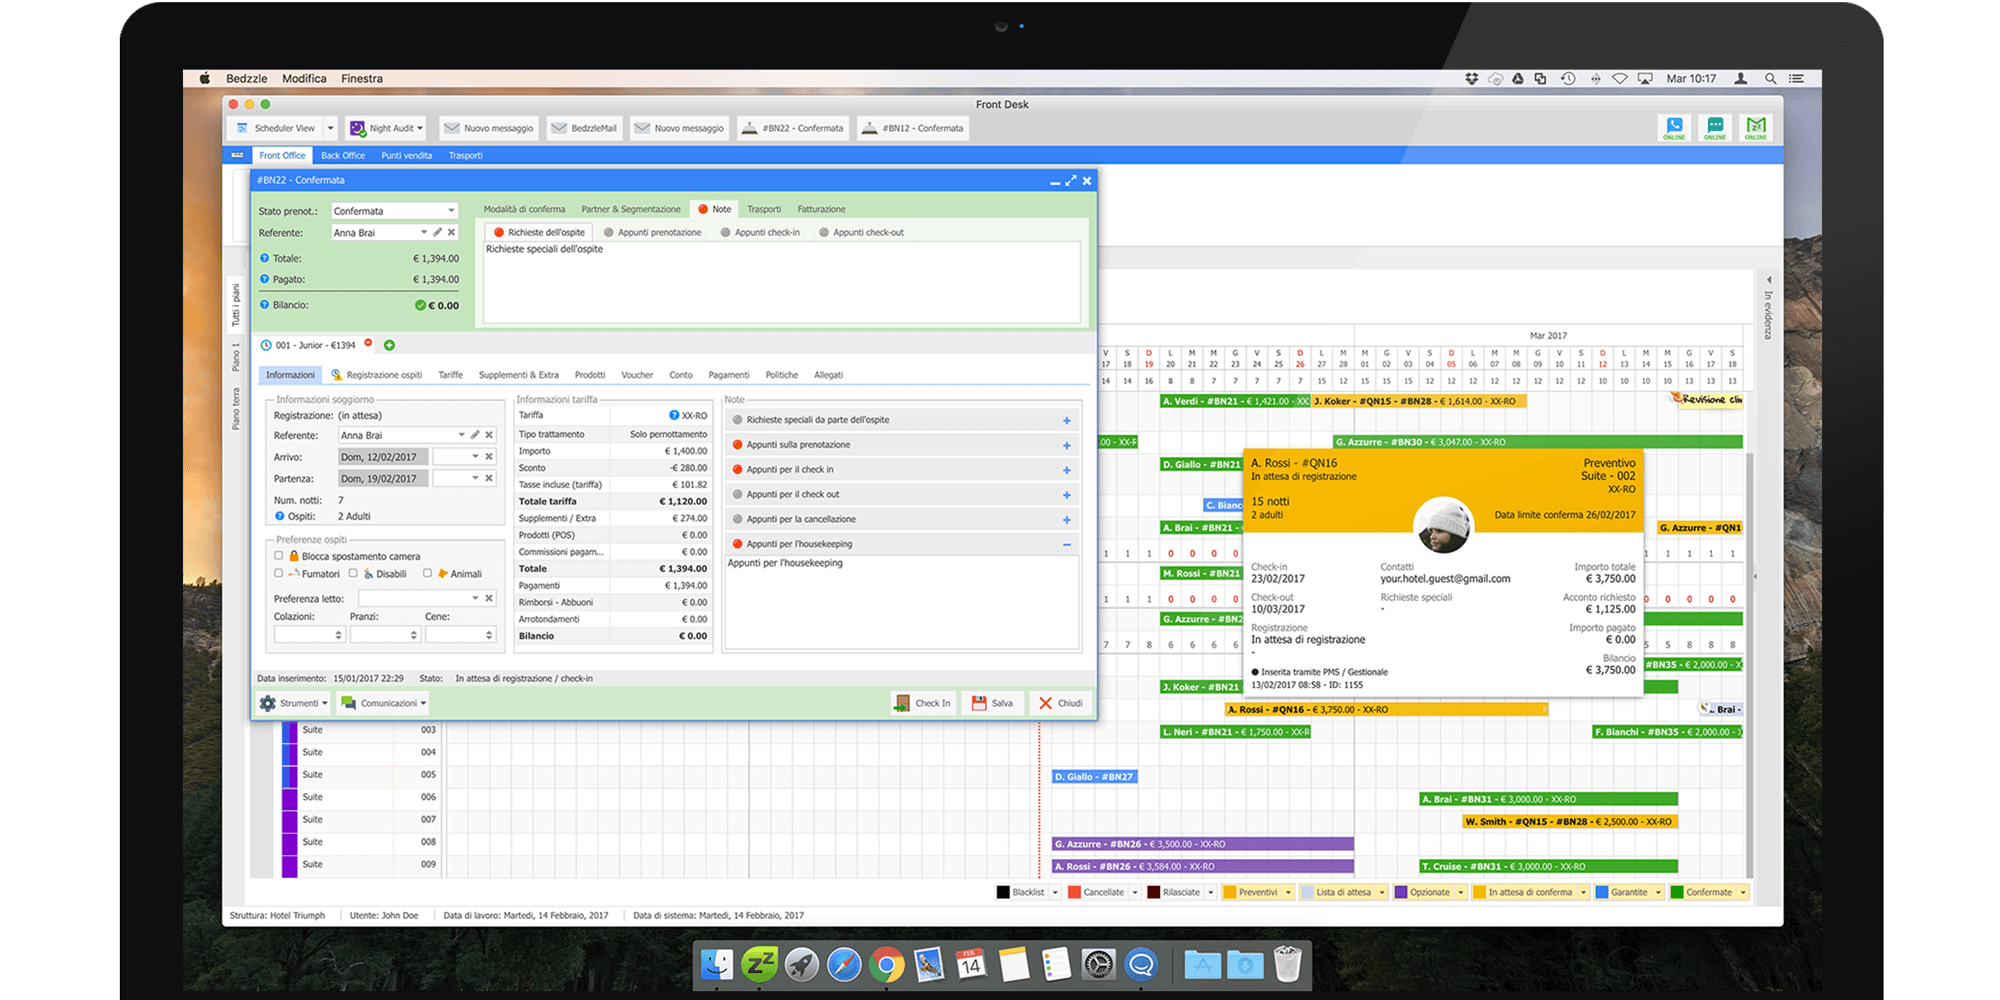Tick the Animali checkbox
Screen dimensions: 2000x1000
click(x=427, y=573)
